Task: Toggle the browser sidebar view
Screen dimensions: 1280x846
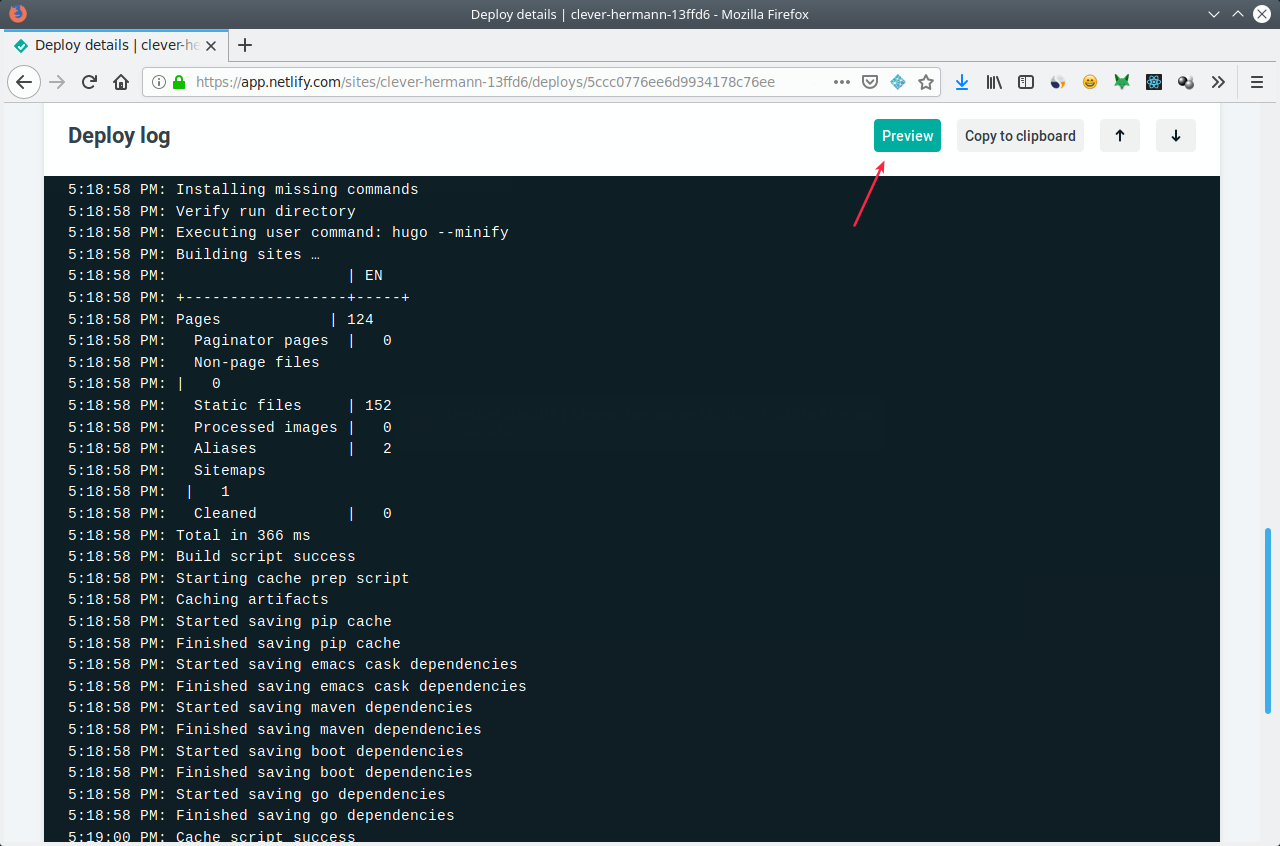Action: click(x=1026, y=82)
